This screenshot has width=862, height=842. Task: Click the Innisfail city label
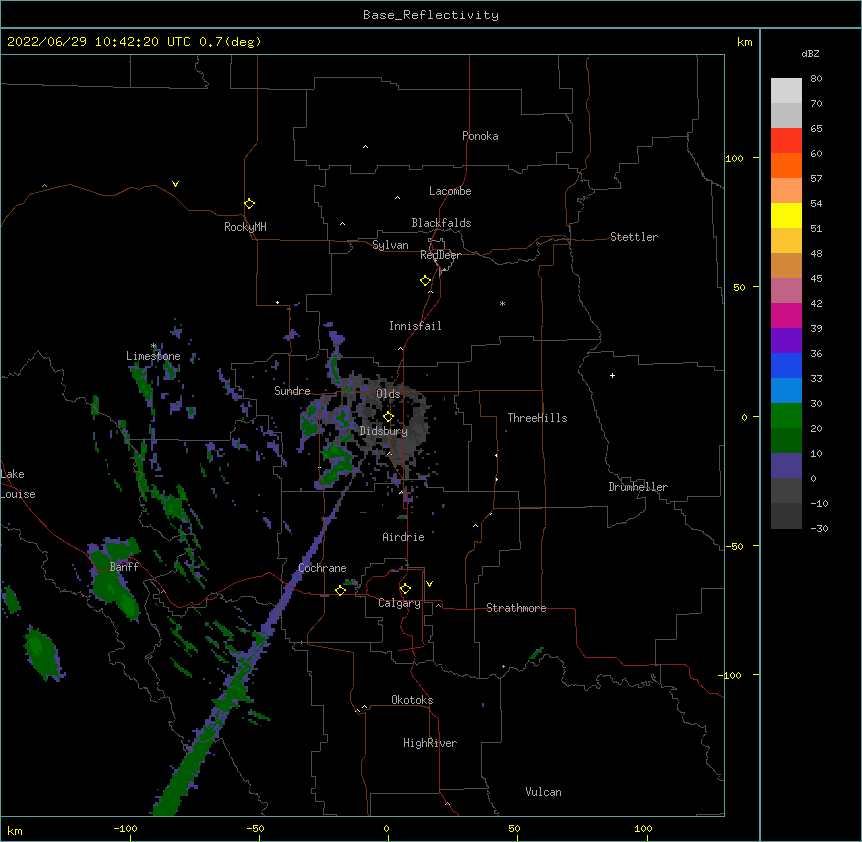point(415,326)
